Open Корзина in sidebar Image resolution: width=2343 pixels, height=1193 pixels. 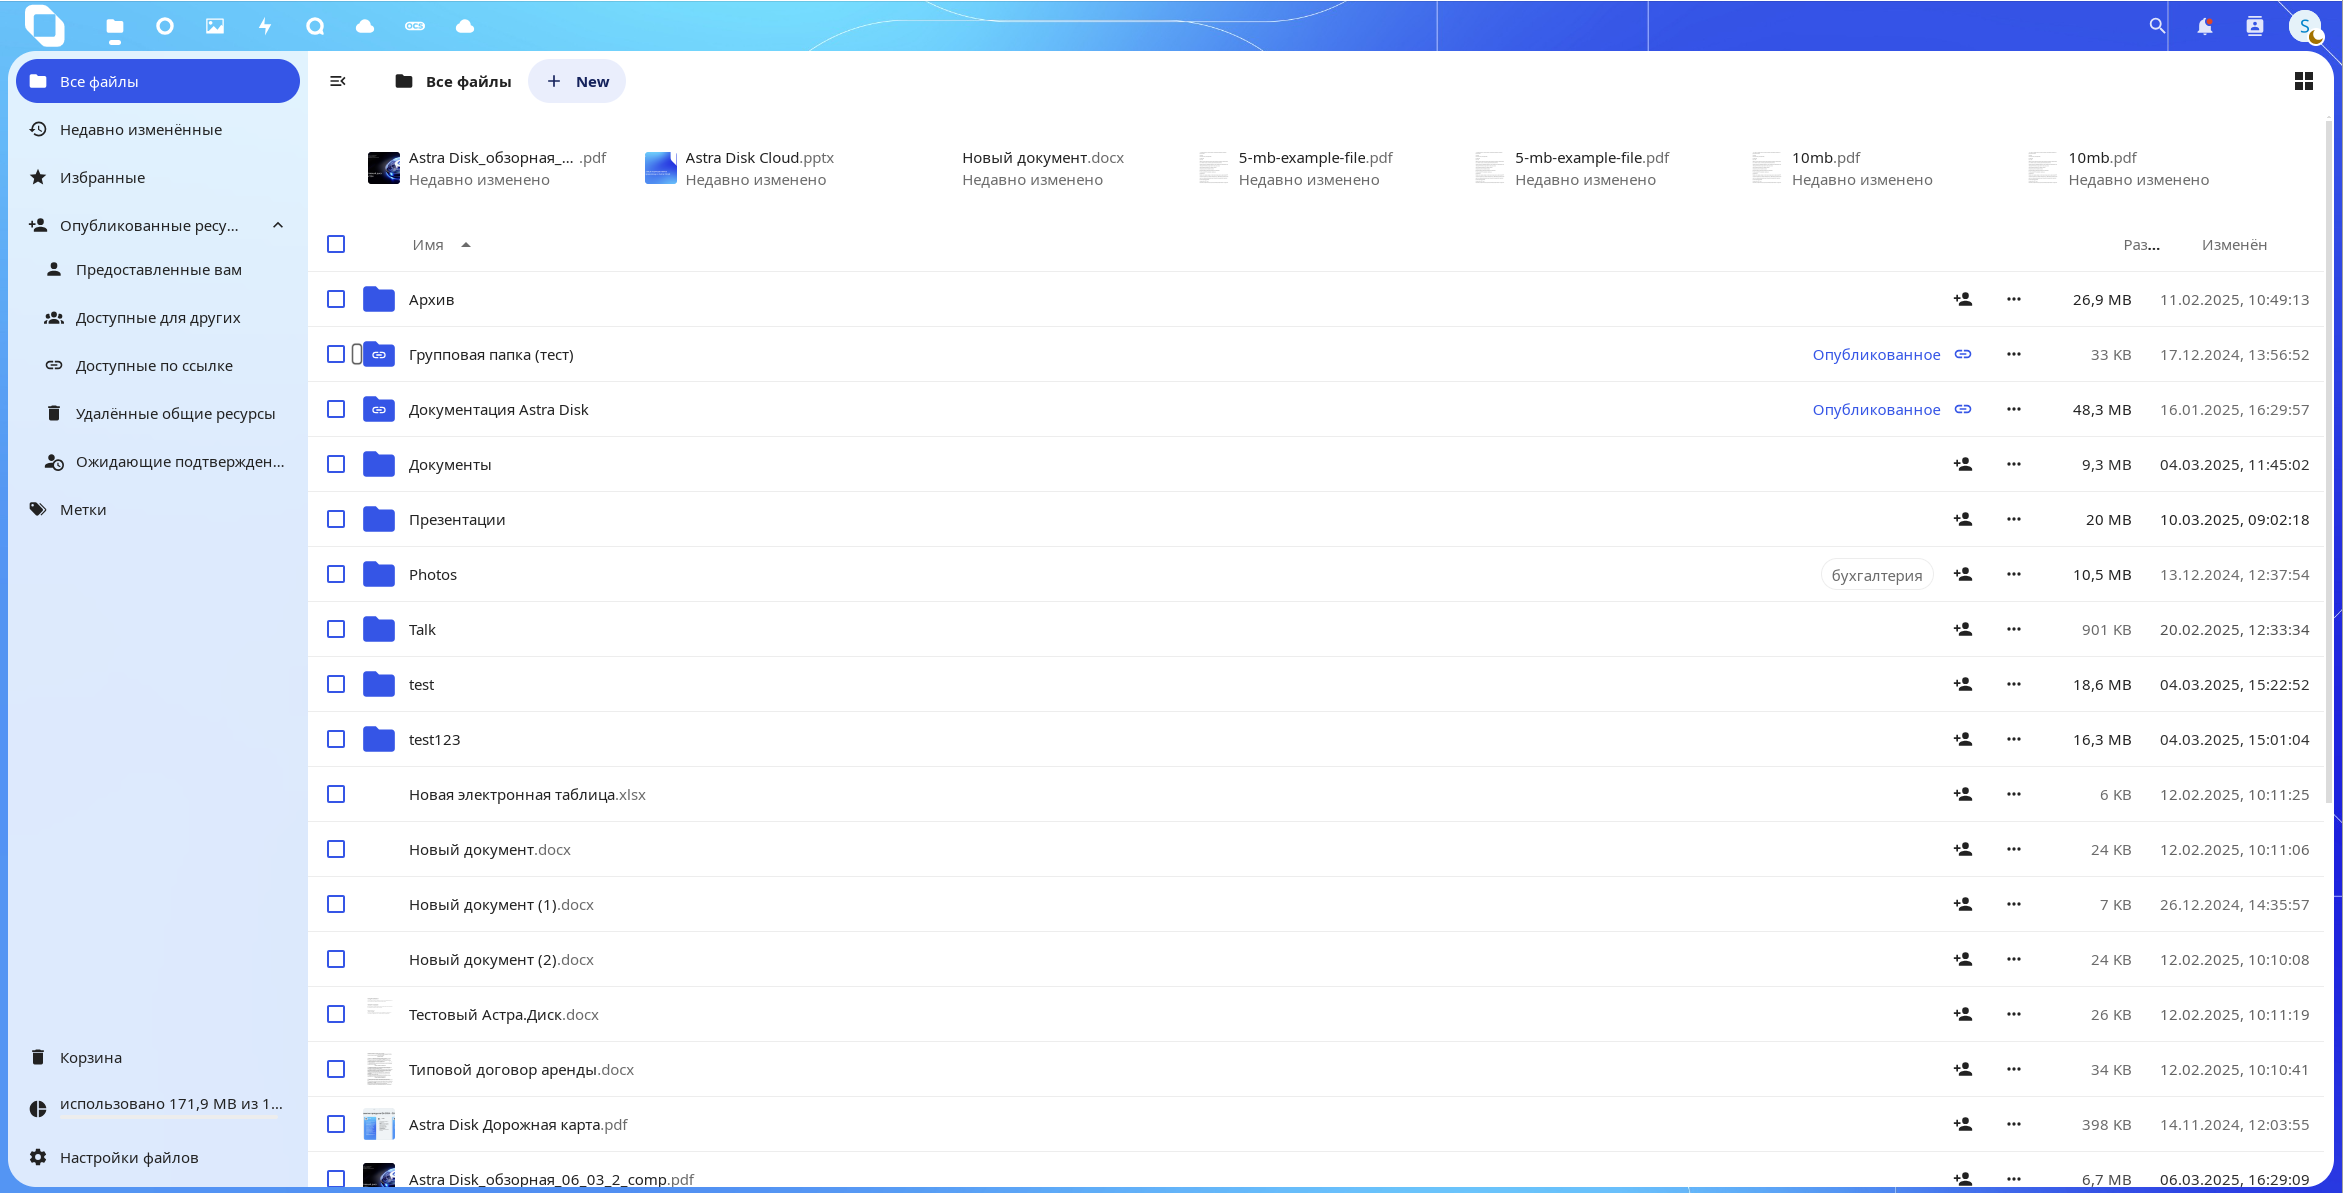158,1057
